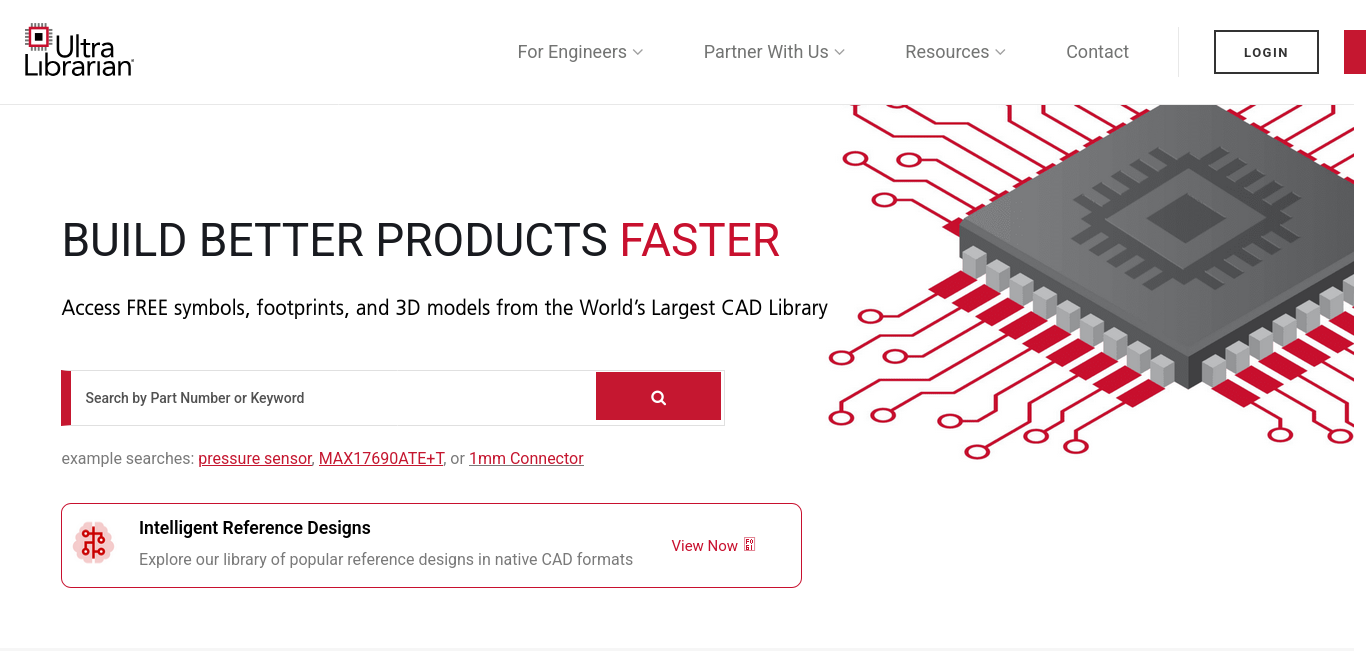The height and width of the screenshot is (651, 1366).
Task: Expand the Partner With Us menu
Action: click(774, 52)
